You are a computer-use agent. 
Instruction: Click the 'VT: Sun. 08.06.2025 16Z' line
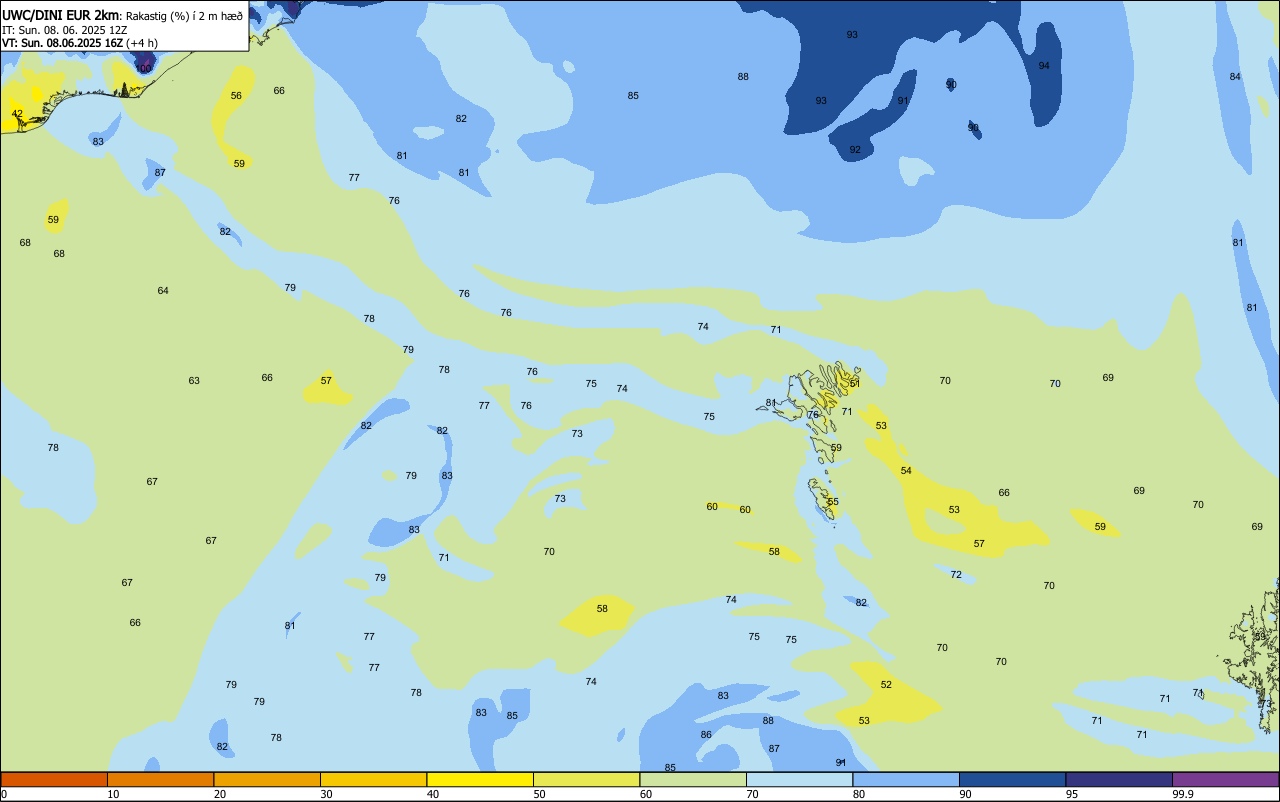(62, 43)
